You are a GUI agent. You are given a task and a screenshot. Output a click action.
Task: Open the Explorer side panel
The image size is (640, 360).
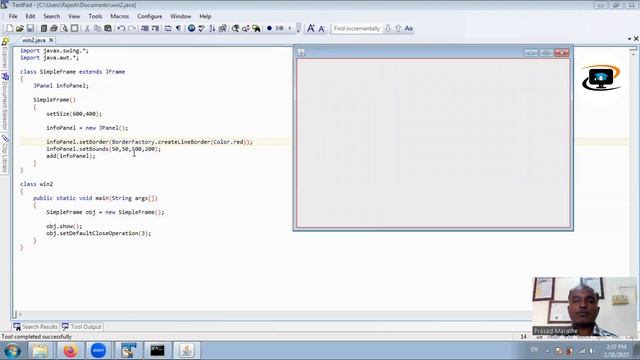point(5,54)
